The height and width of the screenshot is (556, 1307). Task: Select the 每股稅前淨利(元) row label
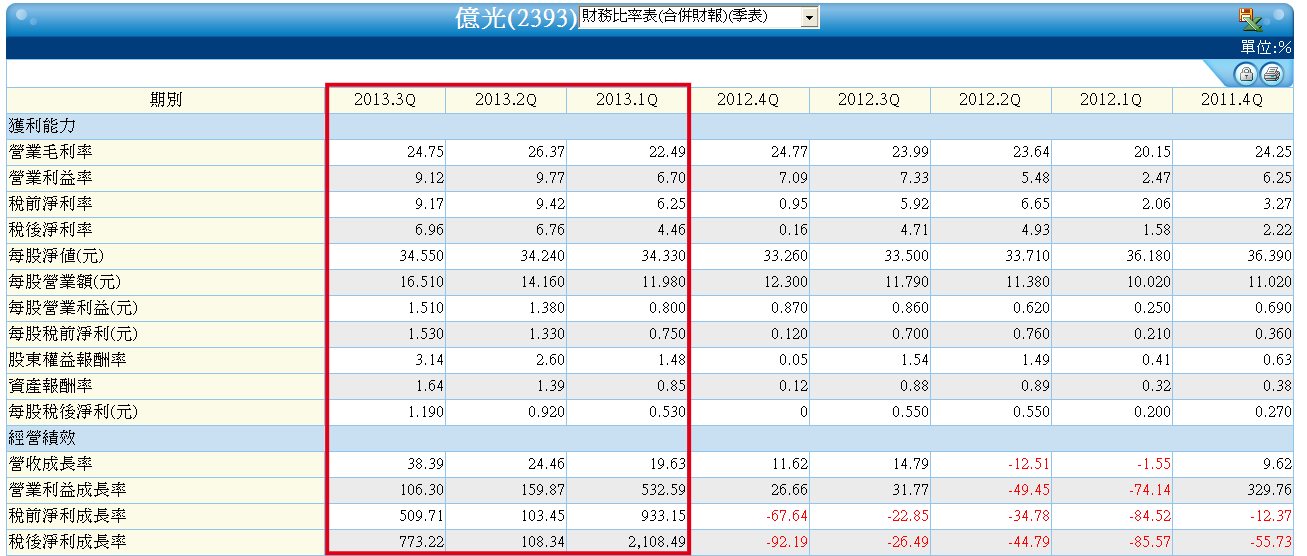(x=72, y=334)
